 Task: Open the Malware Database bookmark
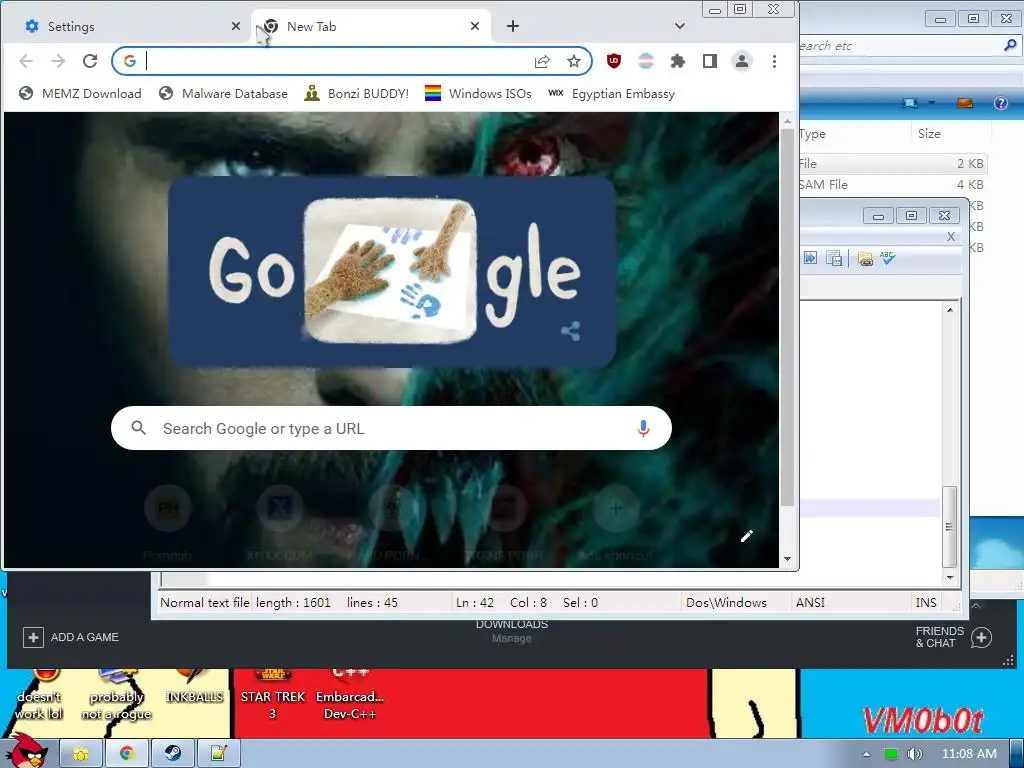point(223,93)
